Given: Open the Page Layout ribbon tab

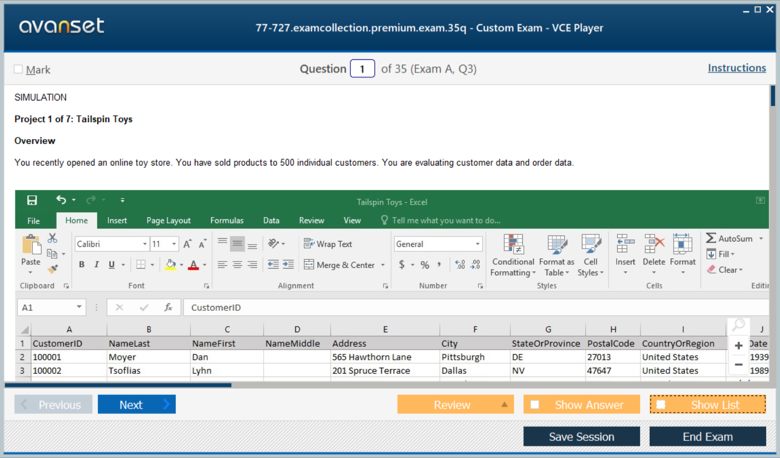Looking at the screenshot, I should [168, 221].
